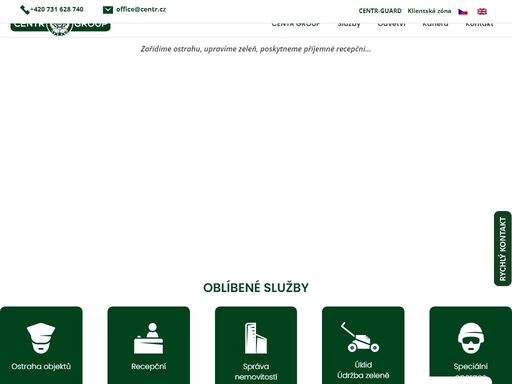Image resolution: width=512 pixels, height=384 pixels.
Task: Select the Recepční label
Action: coord(148,366)
